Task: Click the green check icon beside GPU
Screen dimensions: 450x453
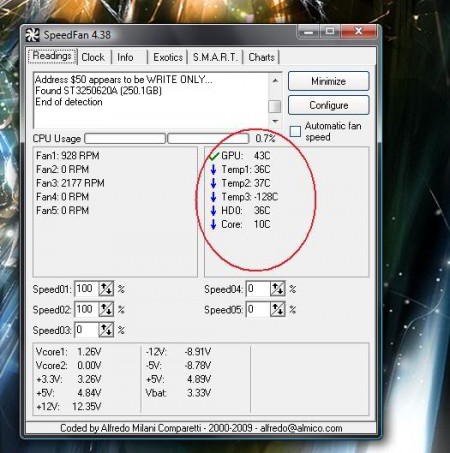Action: tap(213, 156)
